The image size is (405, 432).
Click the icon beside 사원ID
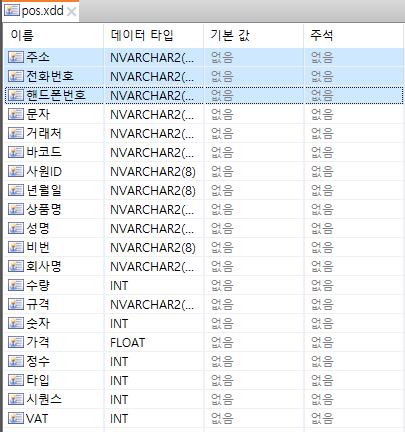click(16, 171)
